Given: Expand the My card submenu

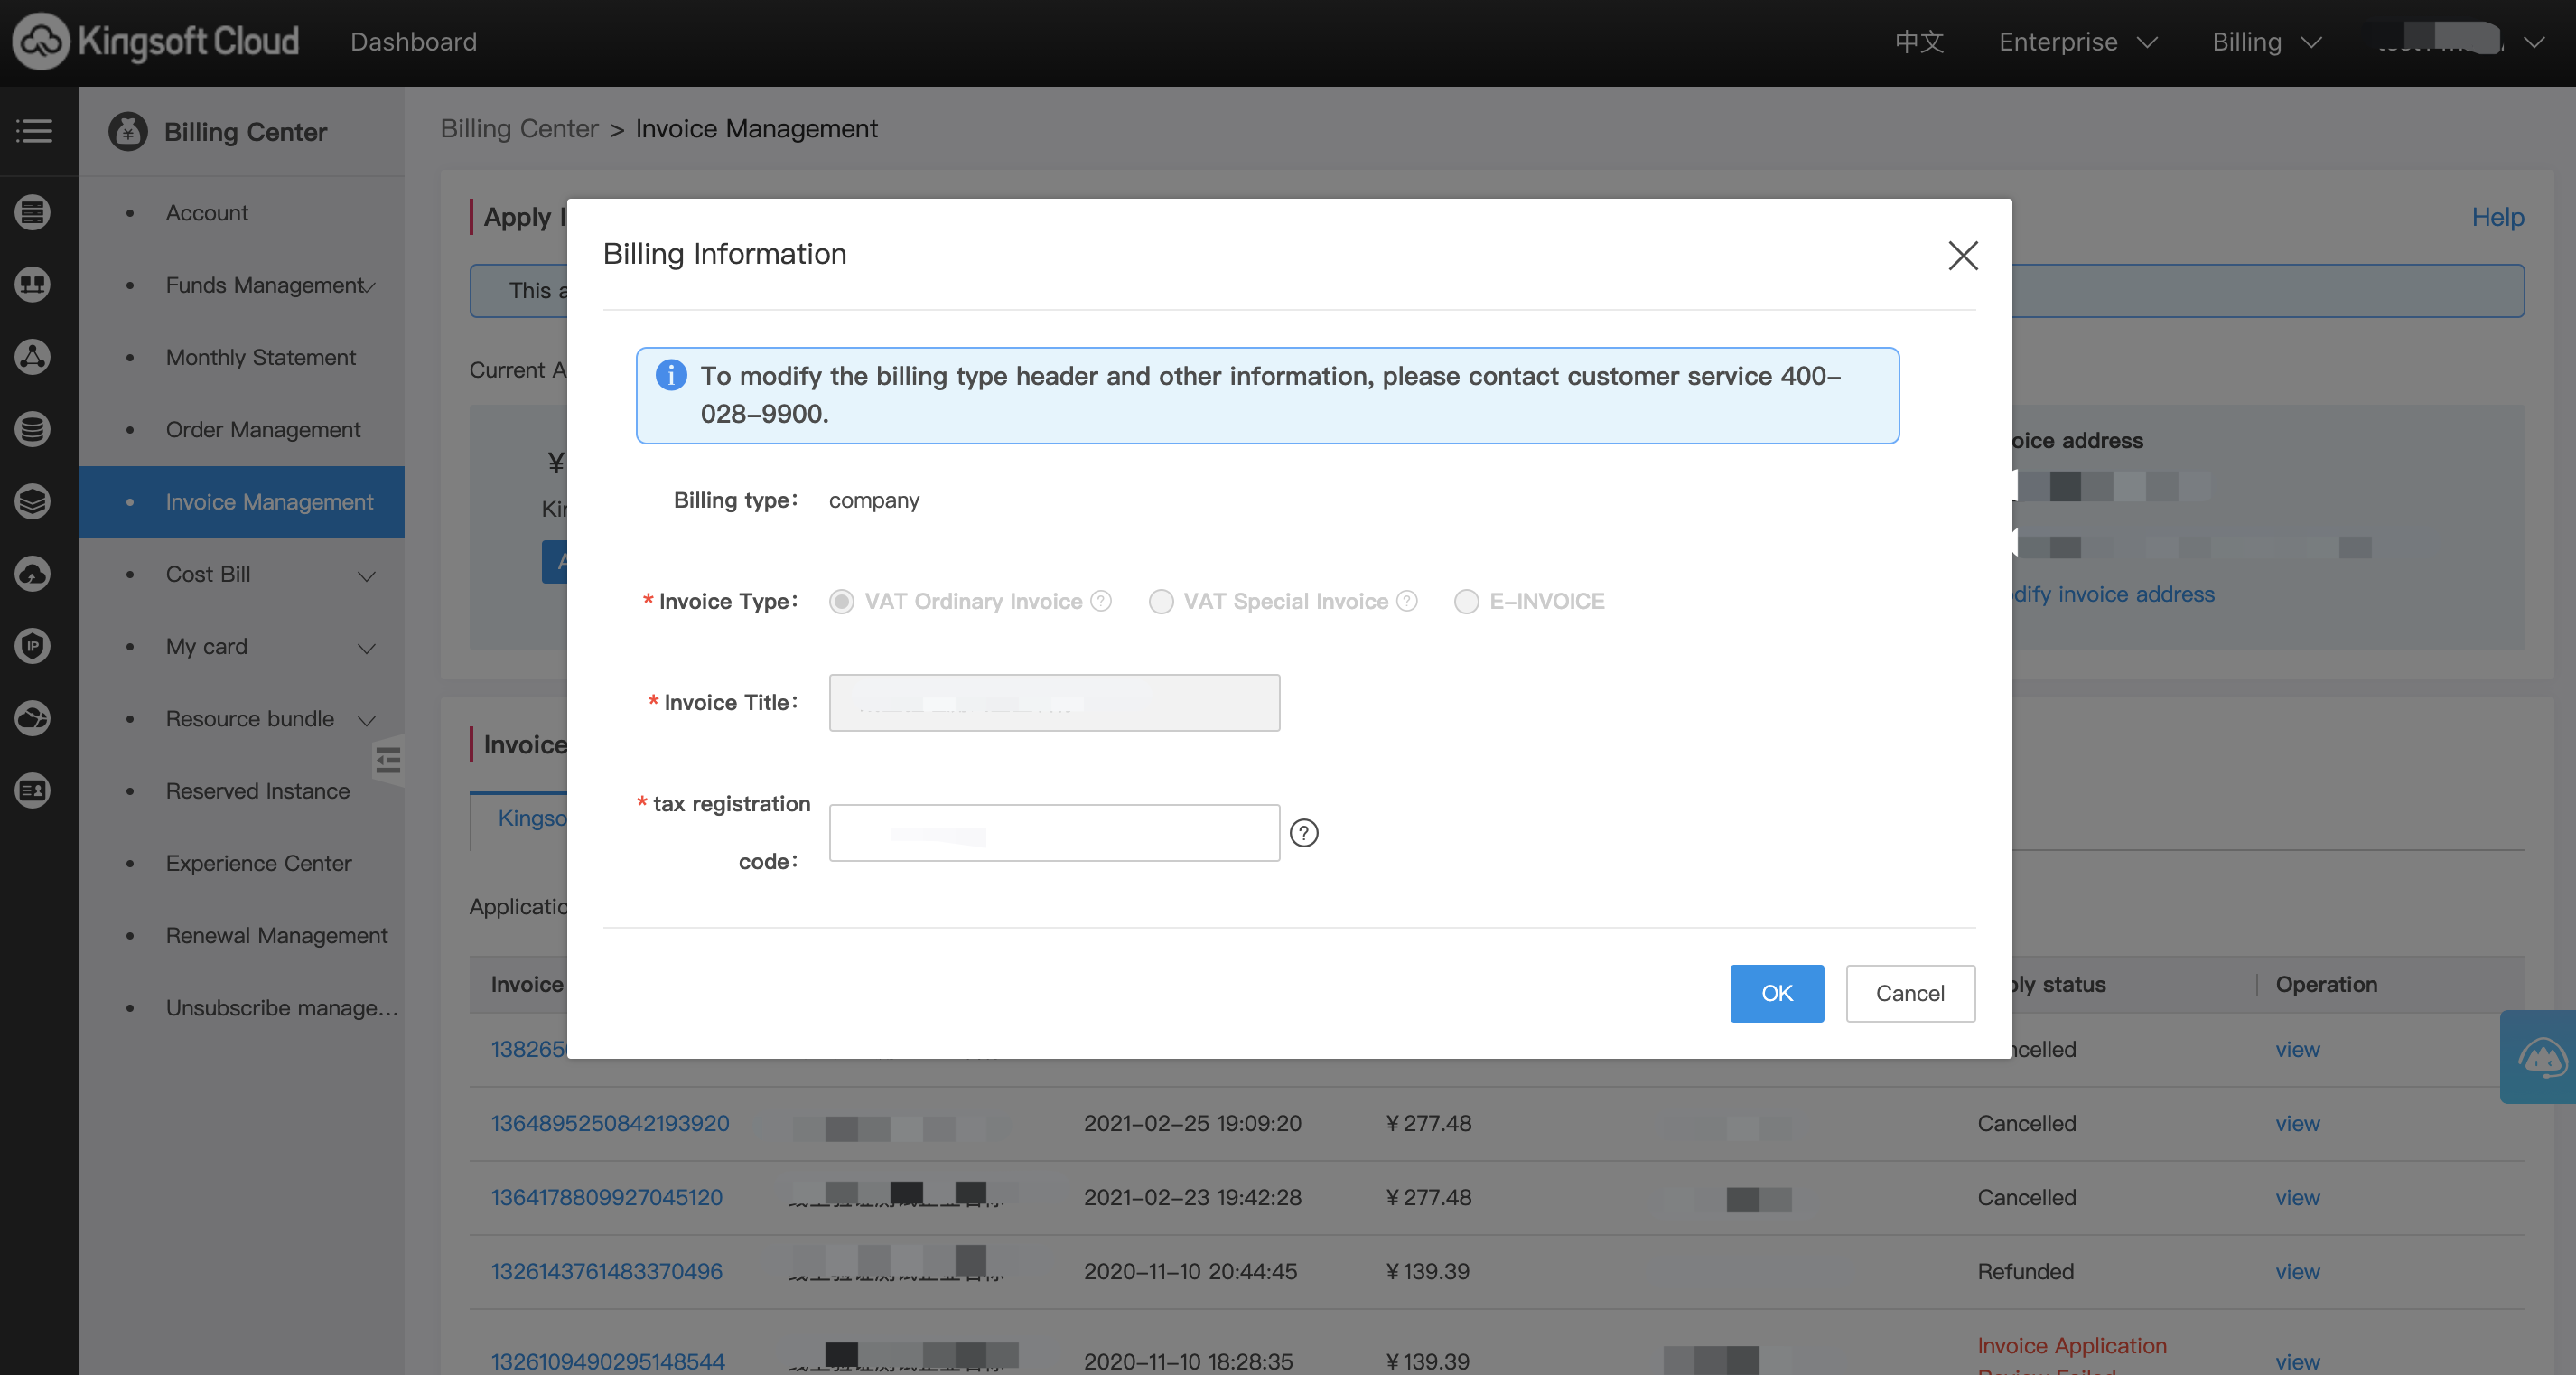Looking at the screenshot, I should coord(367,647).
